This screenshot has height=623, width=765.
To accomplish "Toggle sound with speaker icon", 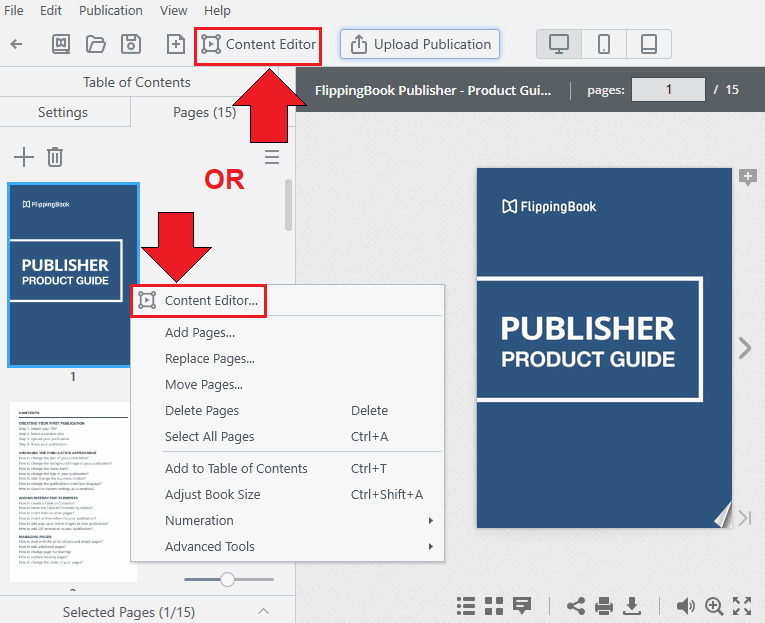I will coord(685,606).
